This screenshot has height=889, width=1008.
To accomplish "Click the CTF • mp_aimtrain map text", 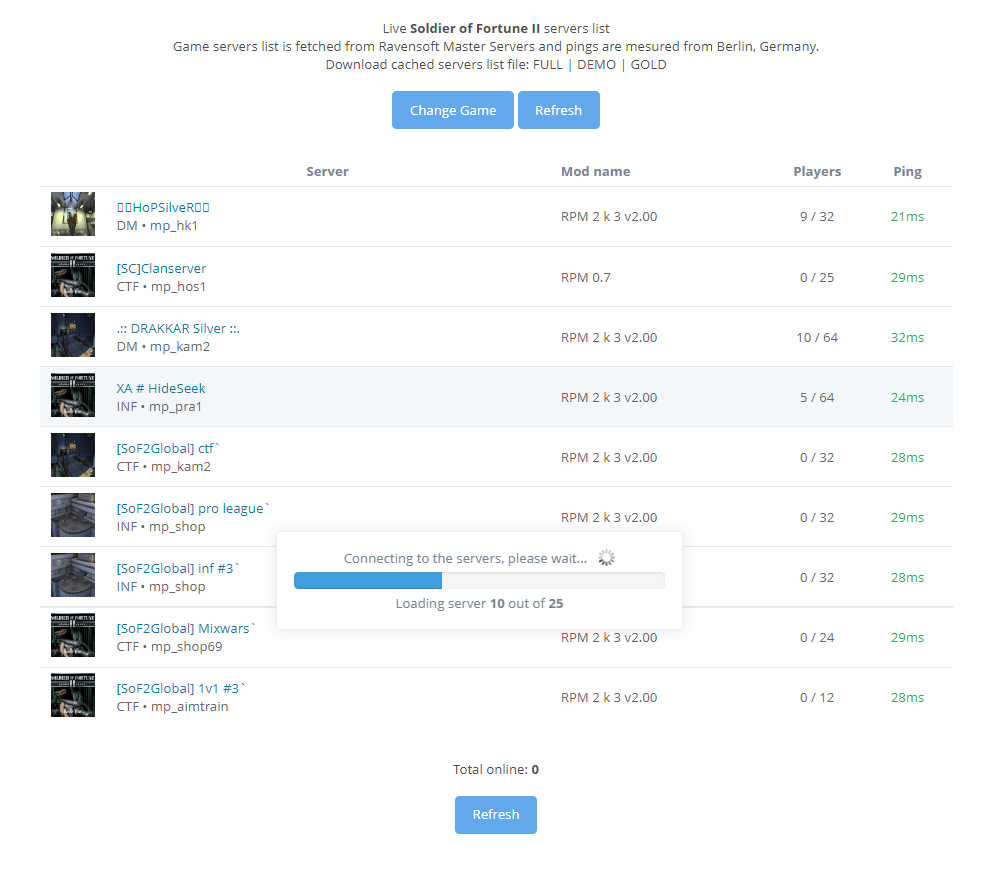I will (172, 706).
